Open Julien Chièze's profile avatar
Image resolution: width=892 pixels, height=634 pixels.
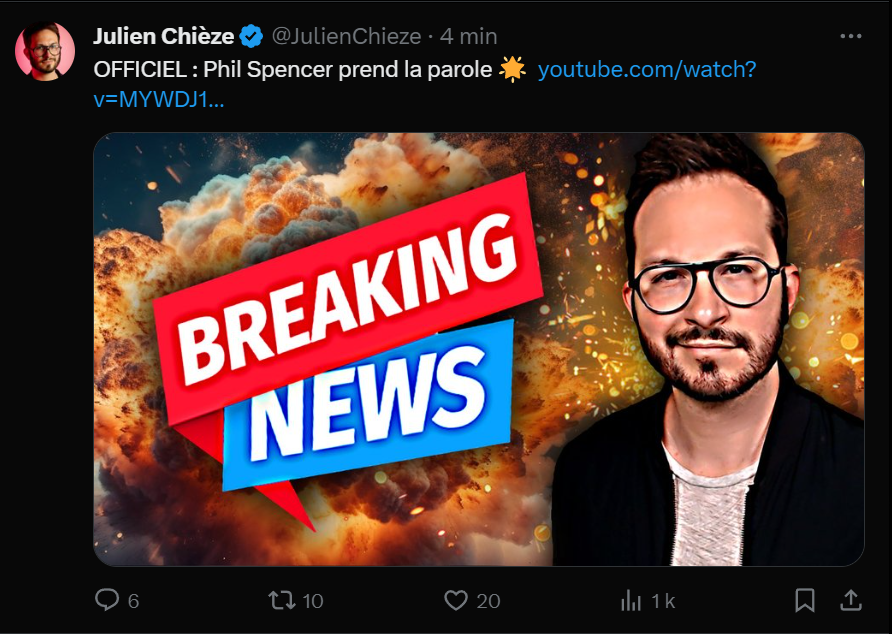[x=45, y=51]
